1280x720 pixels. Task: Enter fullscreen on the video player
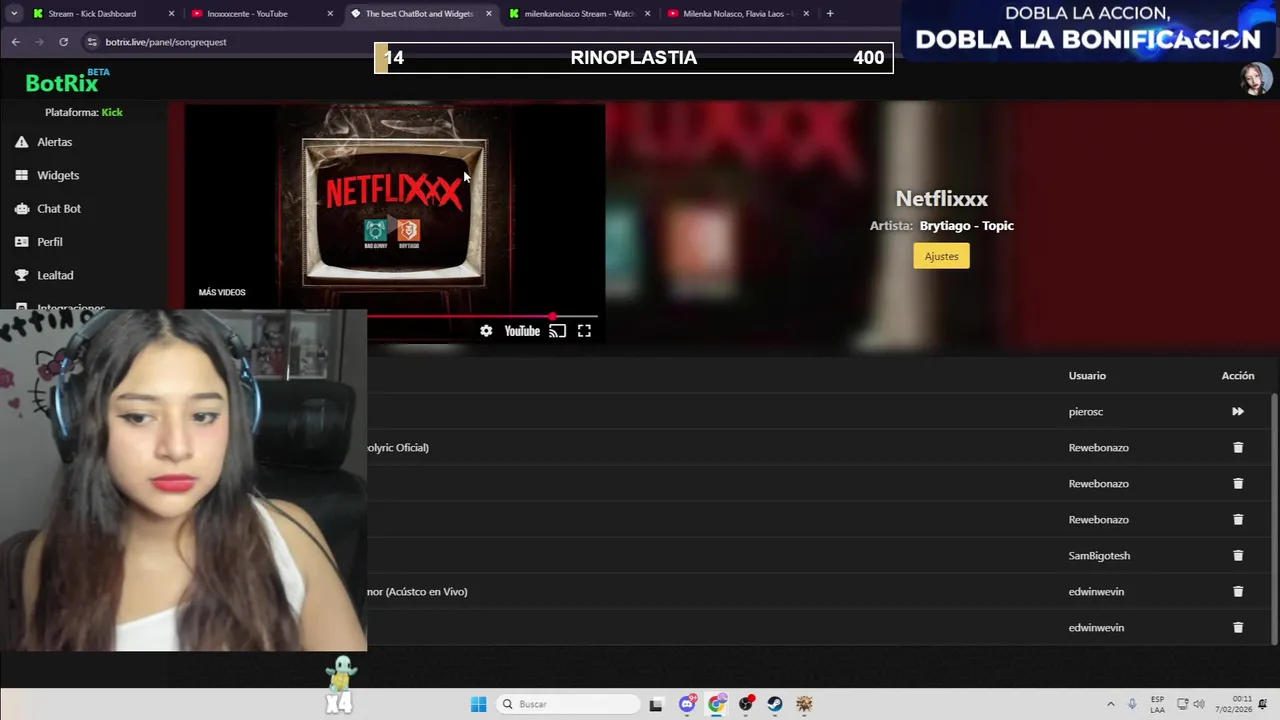pos(584,331)
